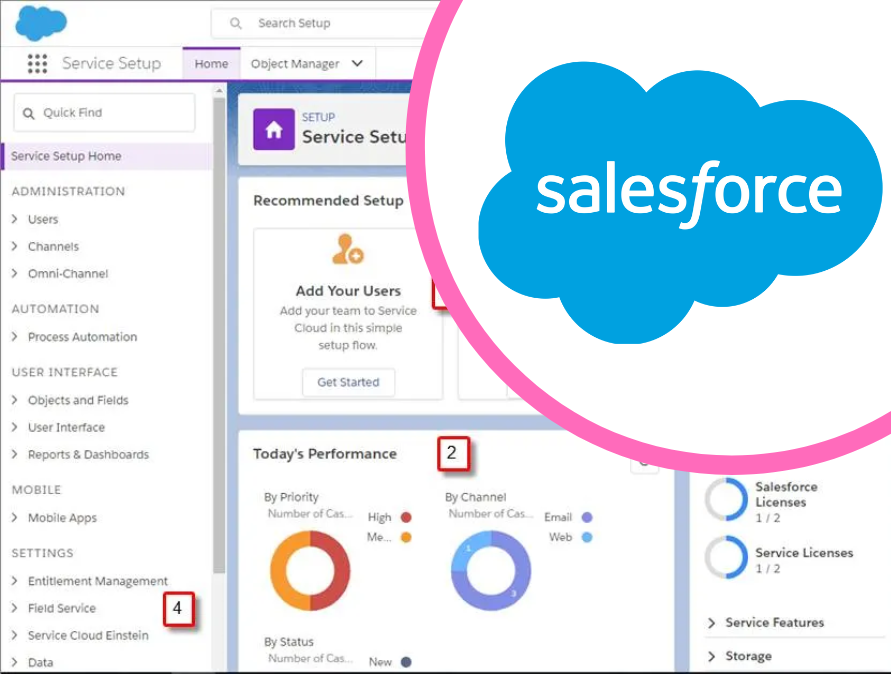The height and width of the screenshot is (674, 891).
Task: Click the Web channel blue legend dot
Action: (587, 537)
